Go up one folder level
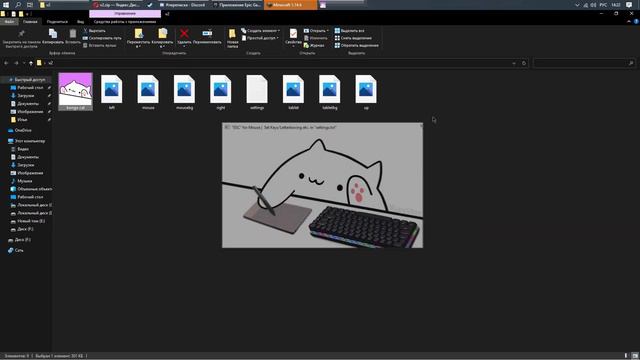The width and height of the screenshot is (640, 360). coord(31,63)
